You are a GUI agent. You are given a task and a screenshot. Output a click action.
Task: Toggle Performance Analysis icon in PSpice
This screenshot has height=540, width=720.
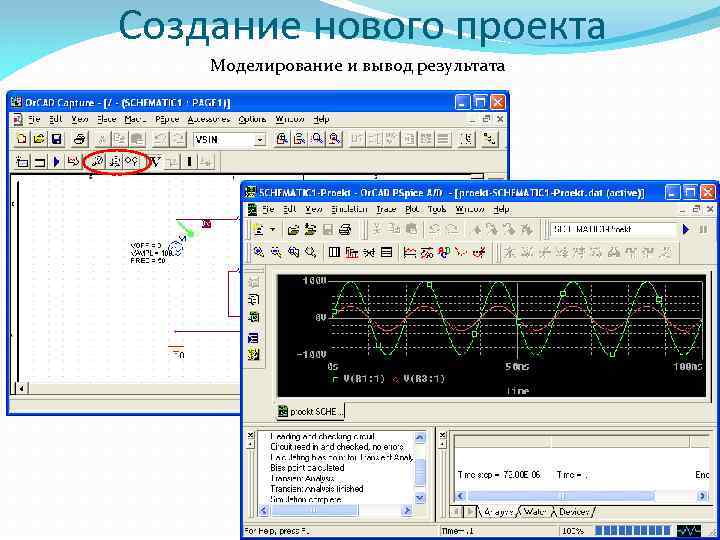point(369,252)
